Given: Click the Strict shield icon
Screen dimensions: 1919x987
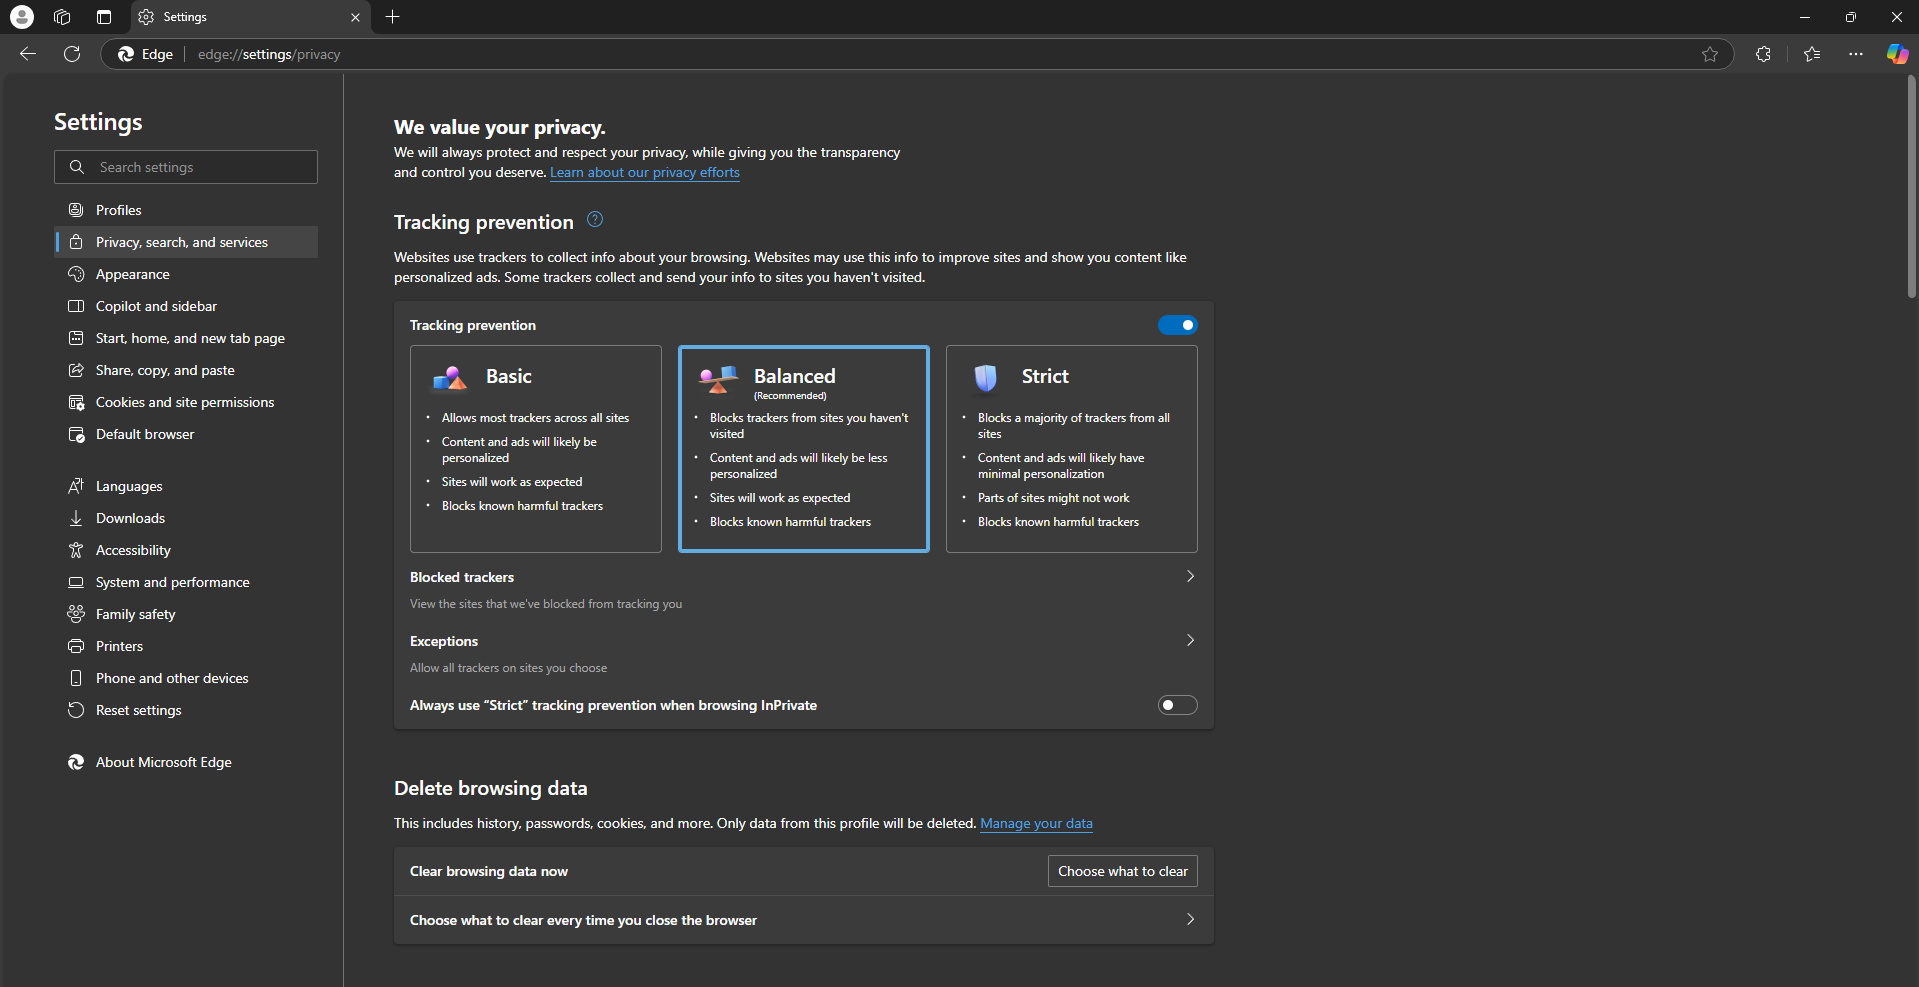Looking at the screenshot, I should [x=986, y=377].
